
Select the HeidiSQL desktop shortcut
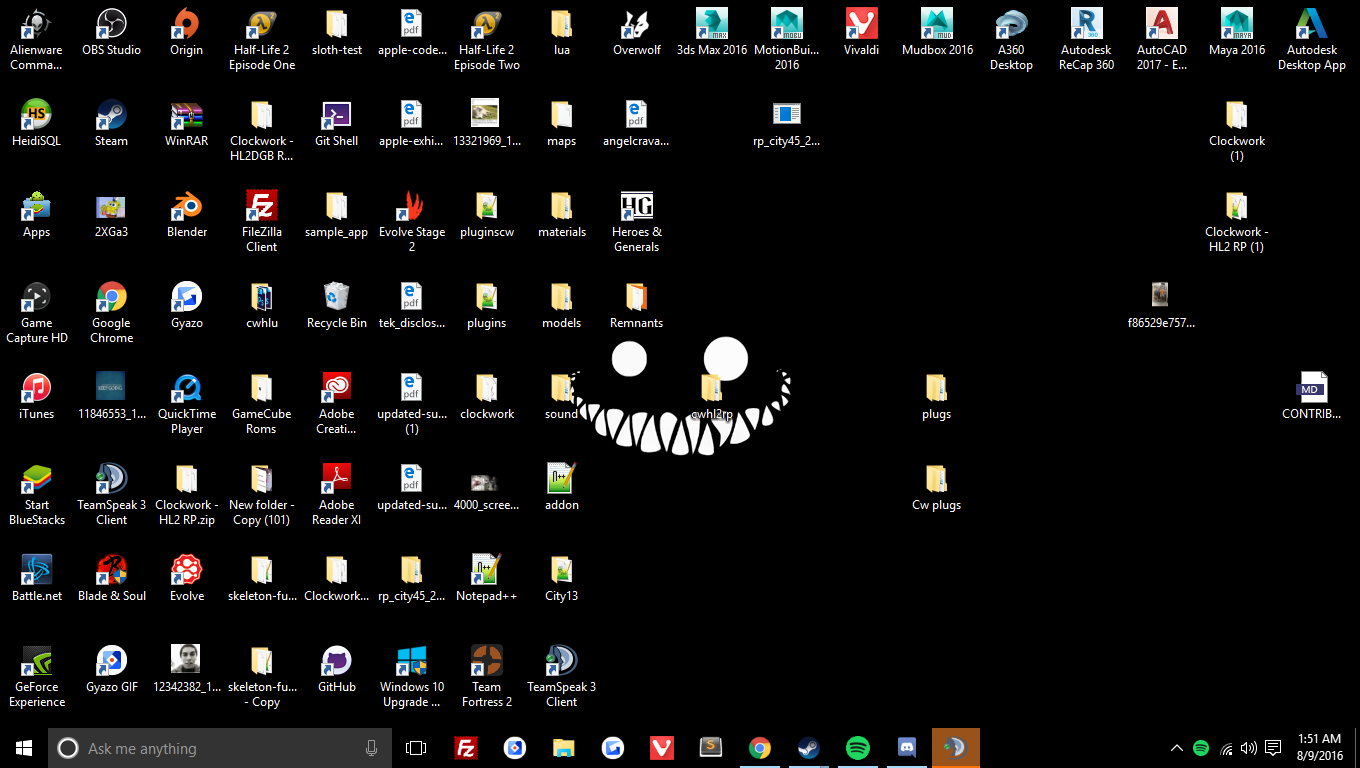(36, 123)
